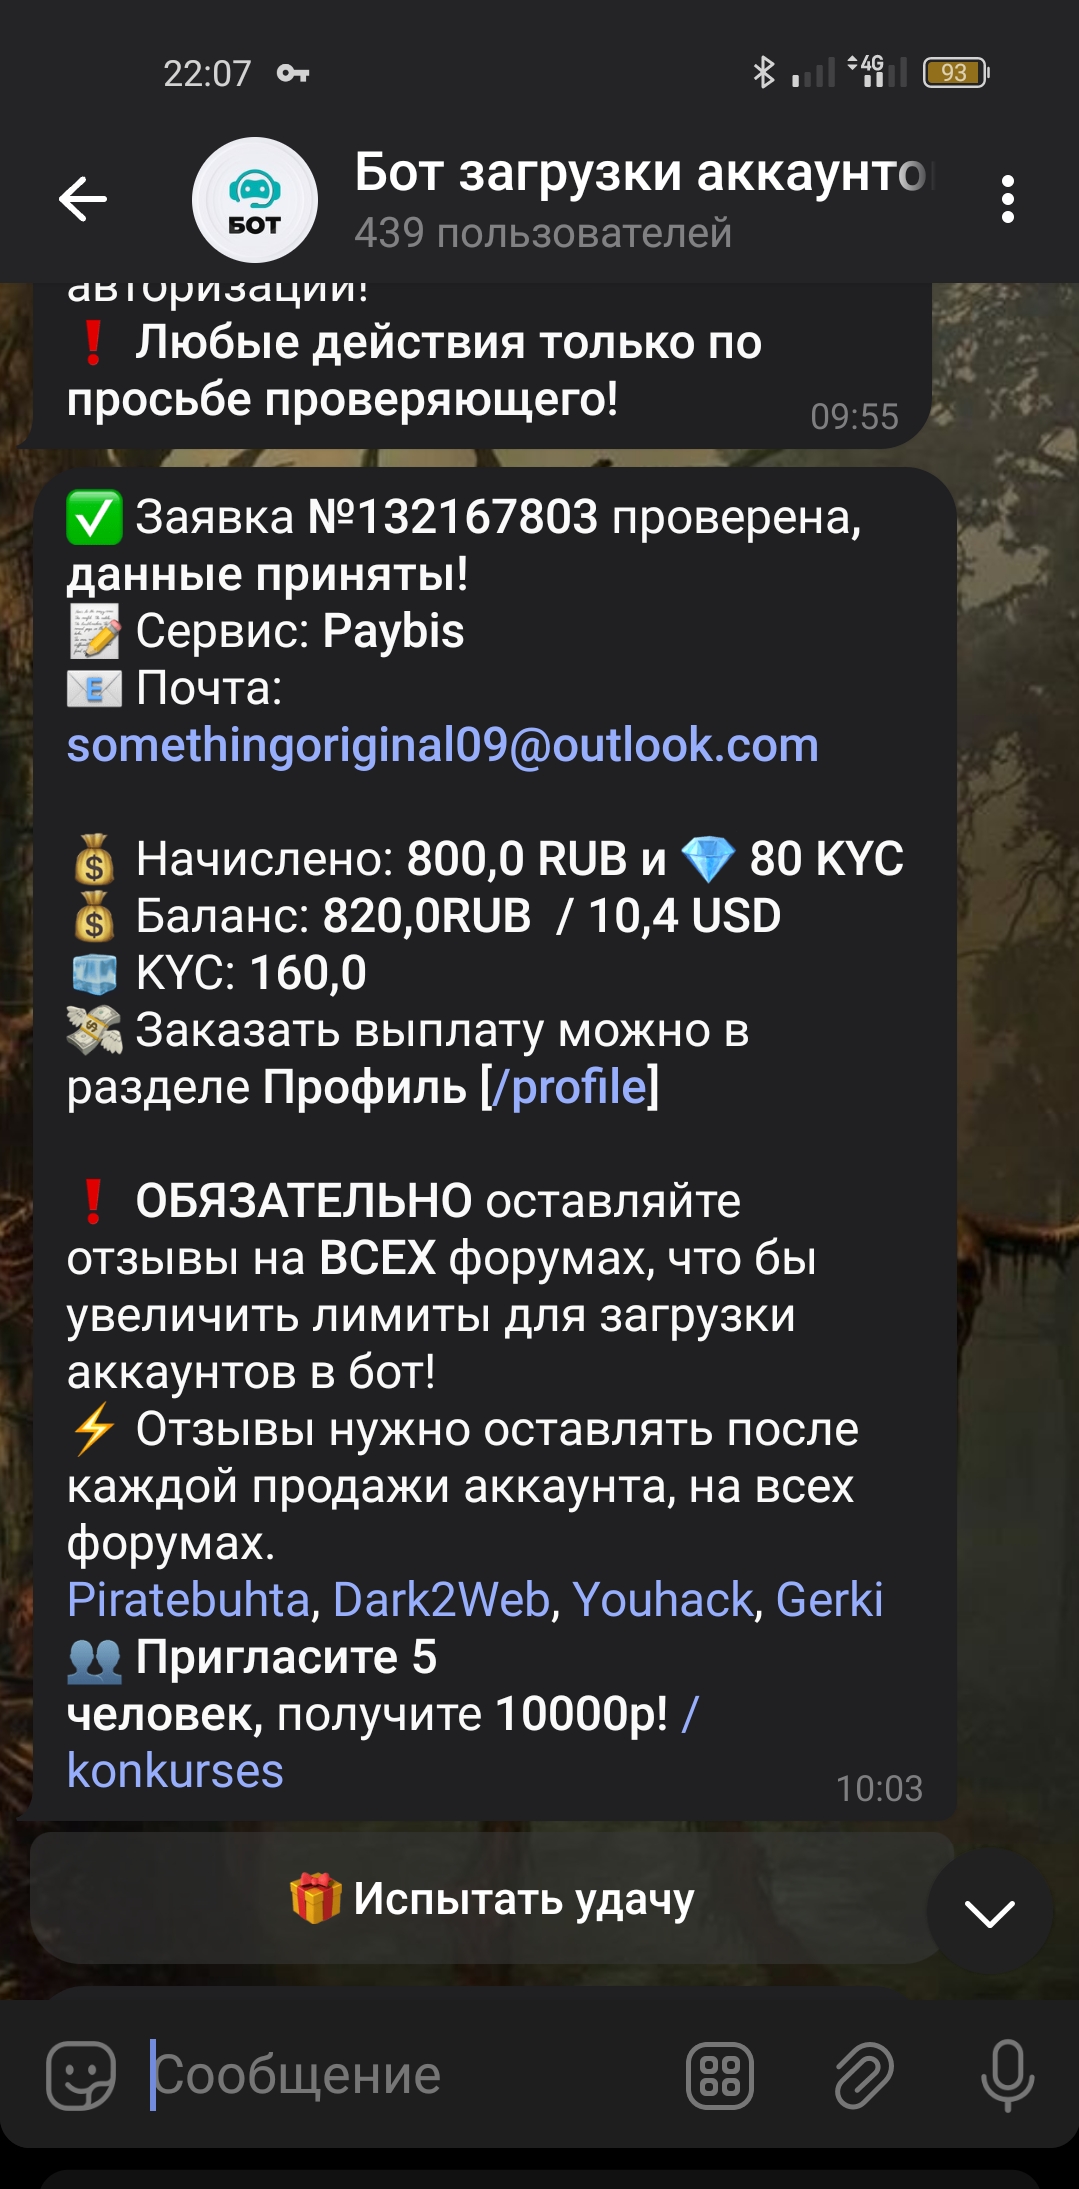The image size is (1079, 2189).
Task: Tap the back arrow to leave chat
Action: tap(83, 199)
